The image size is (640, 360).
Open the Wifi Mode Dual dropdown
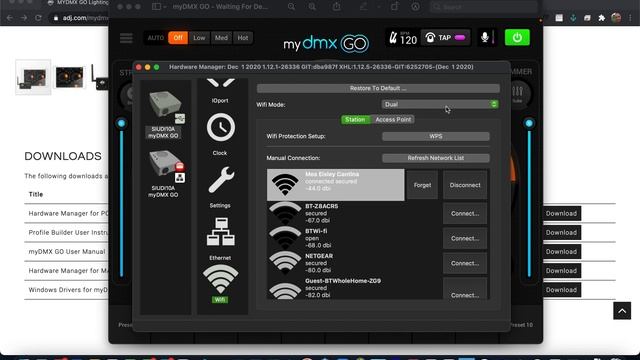(440, 104)
